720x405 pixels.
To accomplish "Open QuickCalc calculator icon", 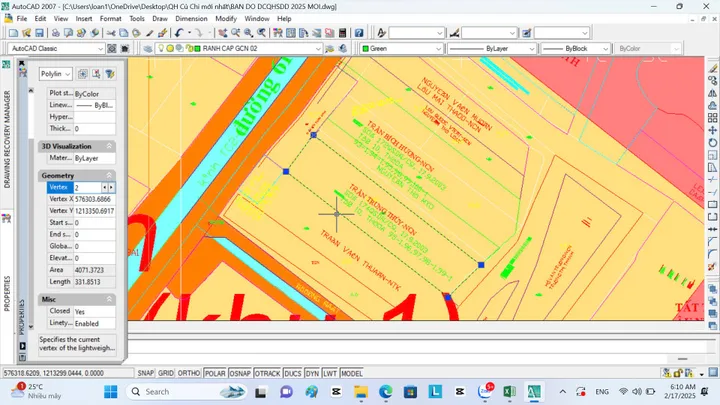I will tap(343, 33).
